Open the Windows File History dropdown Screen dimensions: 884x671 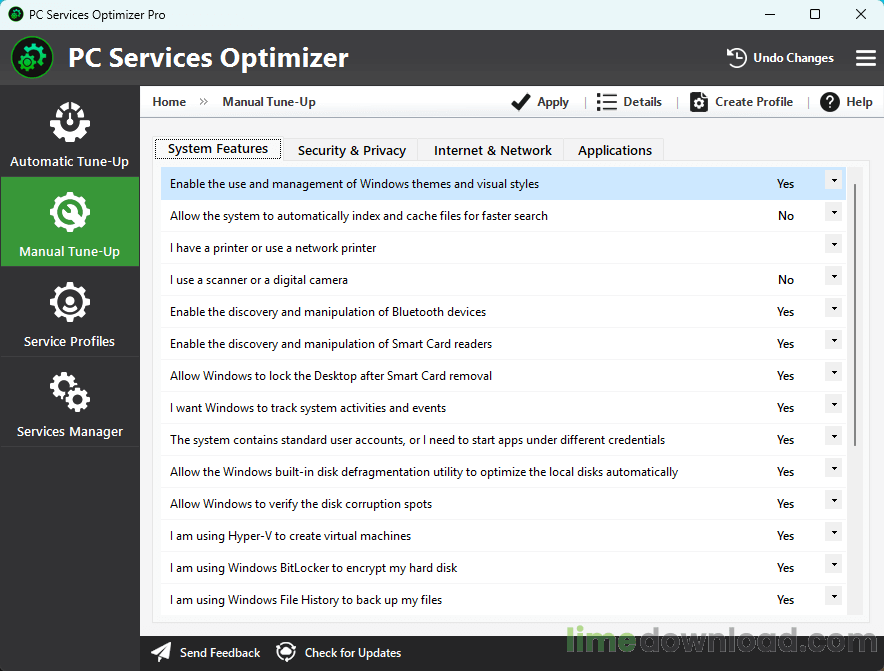(x=833, y=597)
